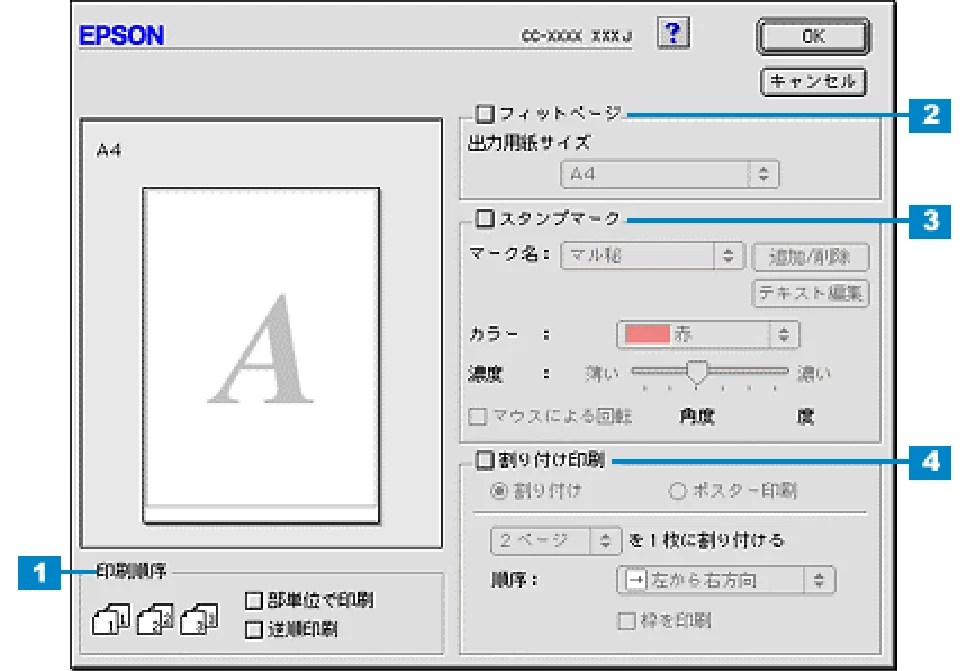This screenshot has height=671, width=968.
Task: Open the 2ページ pages per sheet dropdown
Action: 555,541
